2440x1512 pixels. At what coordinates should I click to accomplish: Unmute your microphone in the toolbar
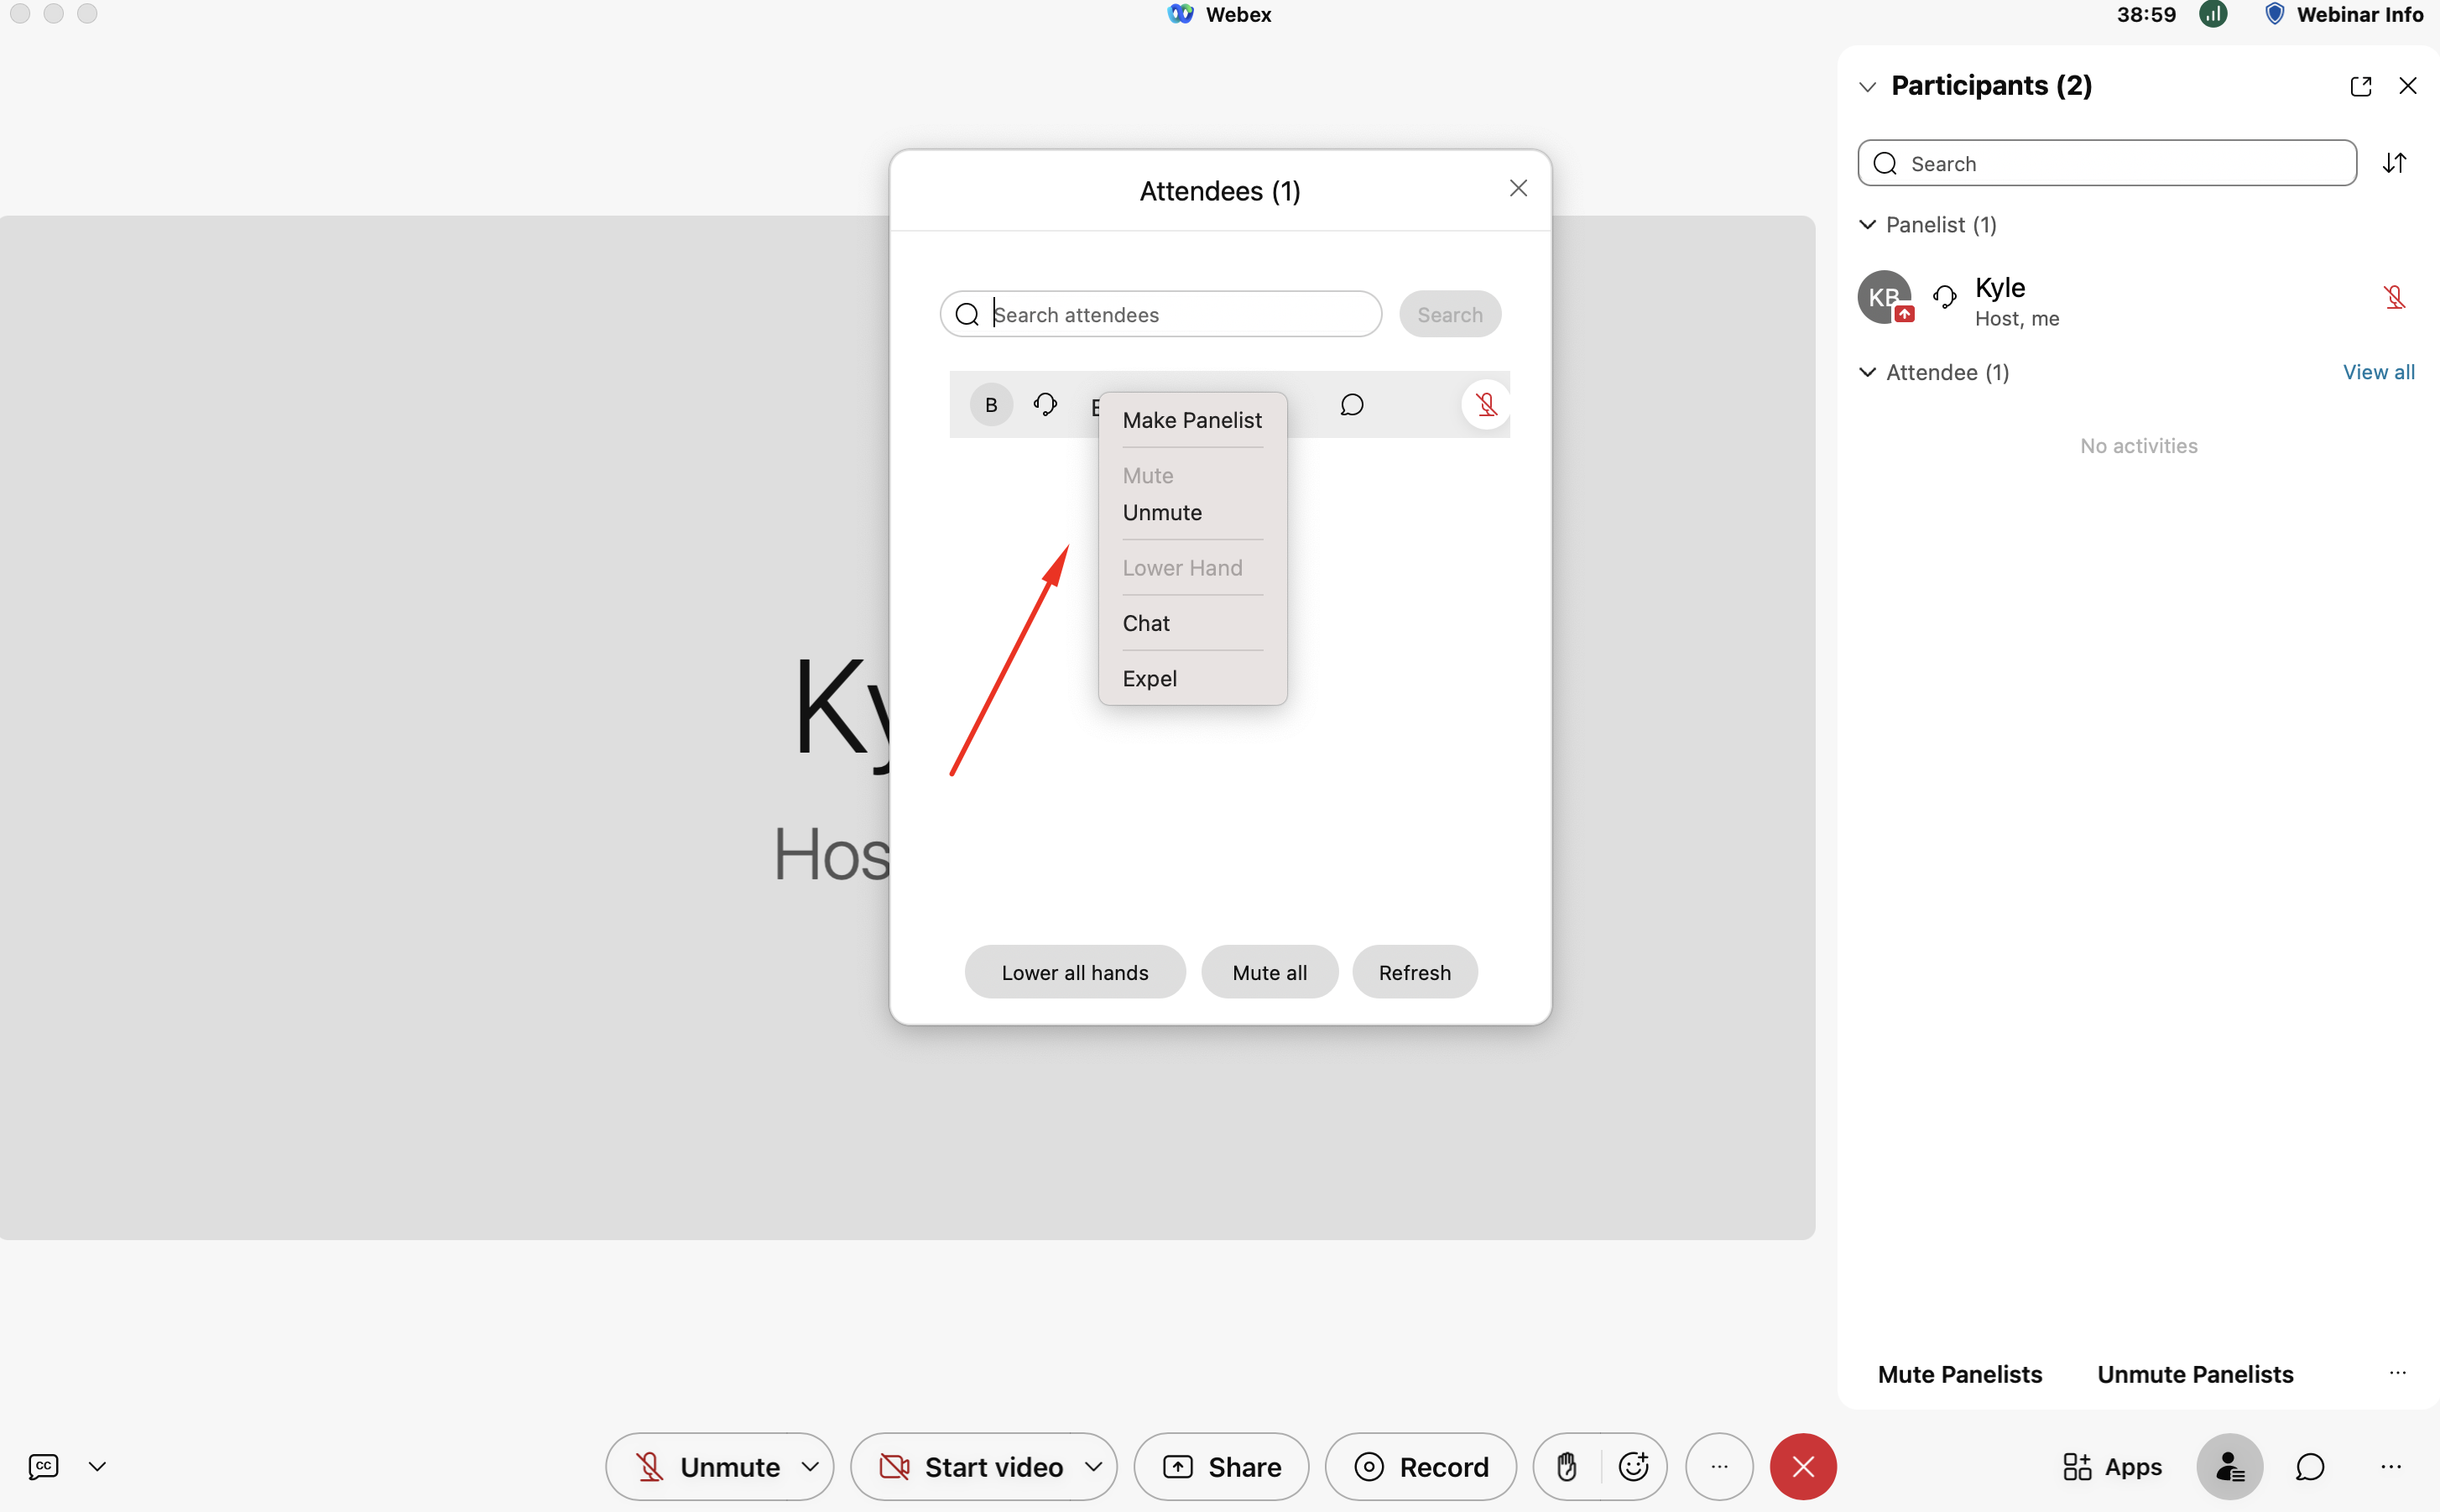[x=708, y=1466]
